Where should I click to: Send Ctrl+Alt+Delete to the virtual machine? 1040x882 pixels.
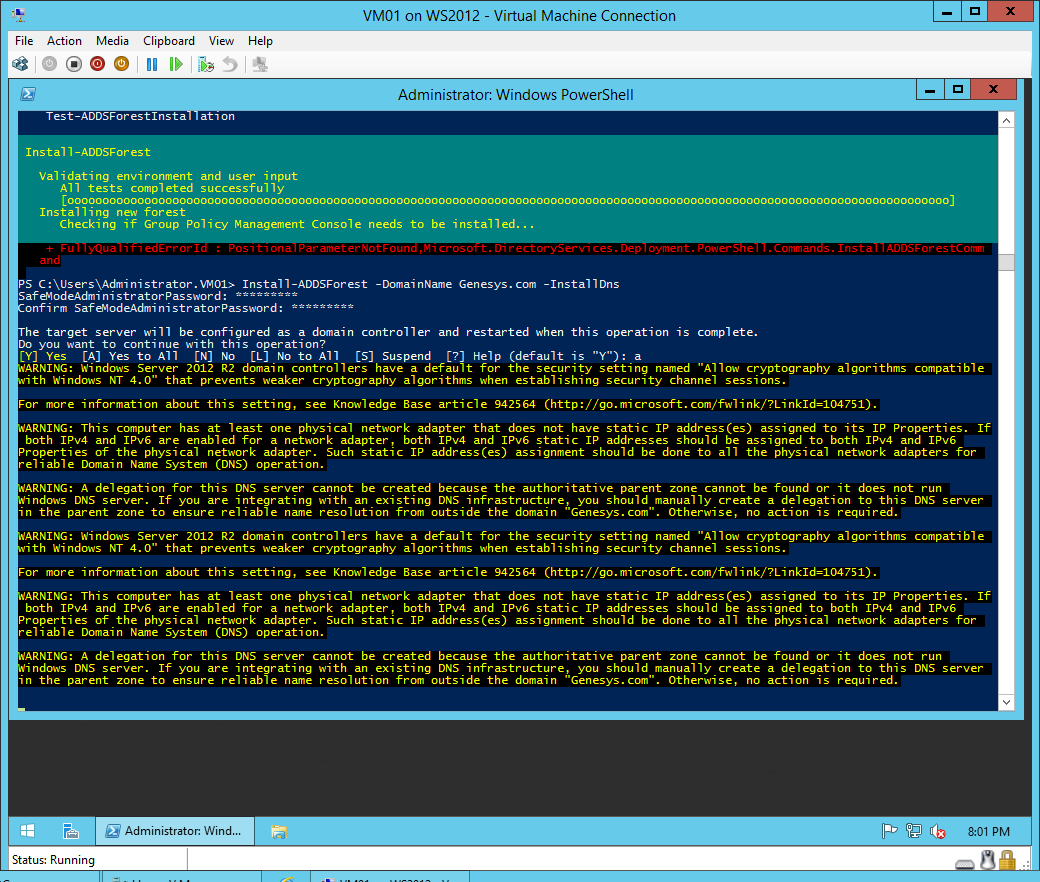pos(20,64)
